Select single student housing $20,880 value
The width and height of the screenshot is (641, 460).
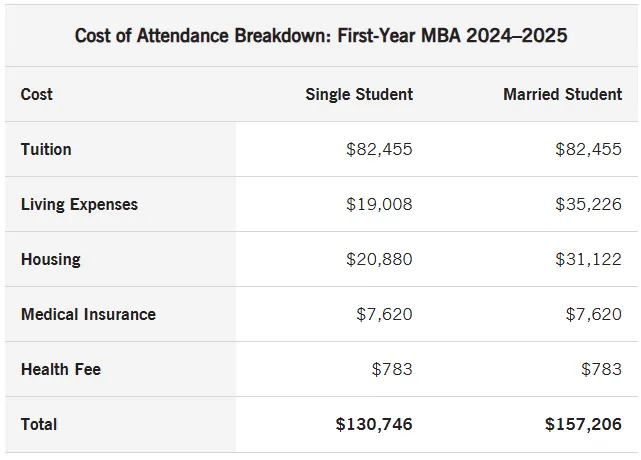point(379,259)
